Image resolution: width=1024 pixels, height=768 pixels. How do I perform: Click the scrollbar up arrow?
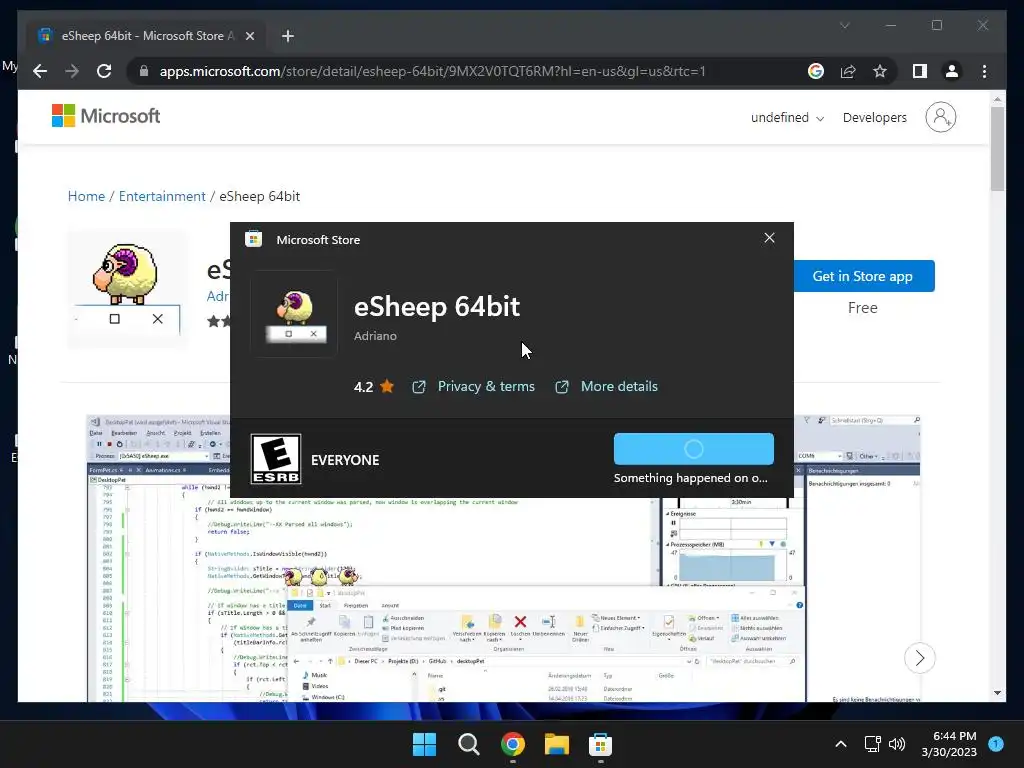(997, 99)
